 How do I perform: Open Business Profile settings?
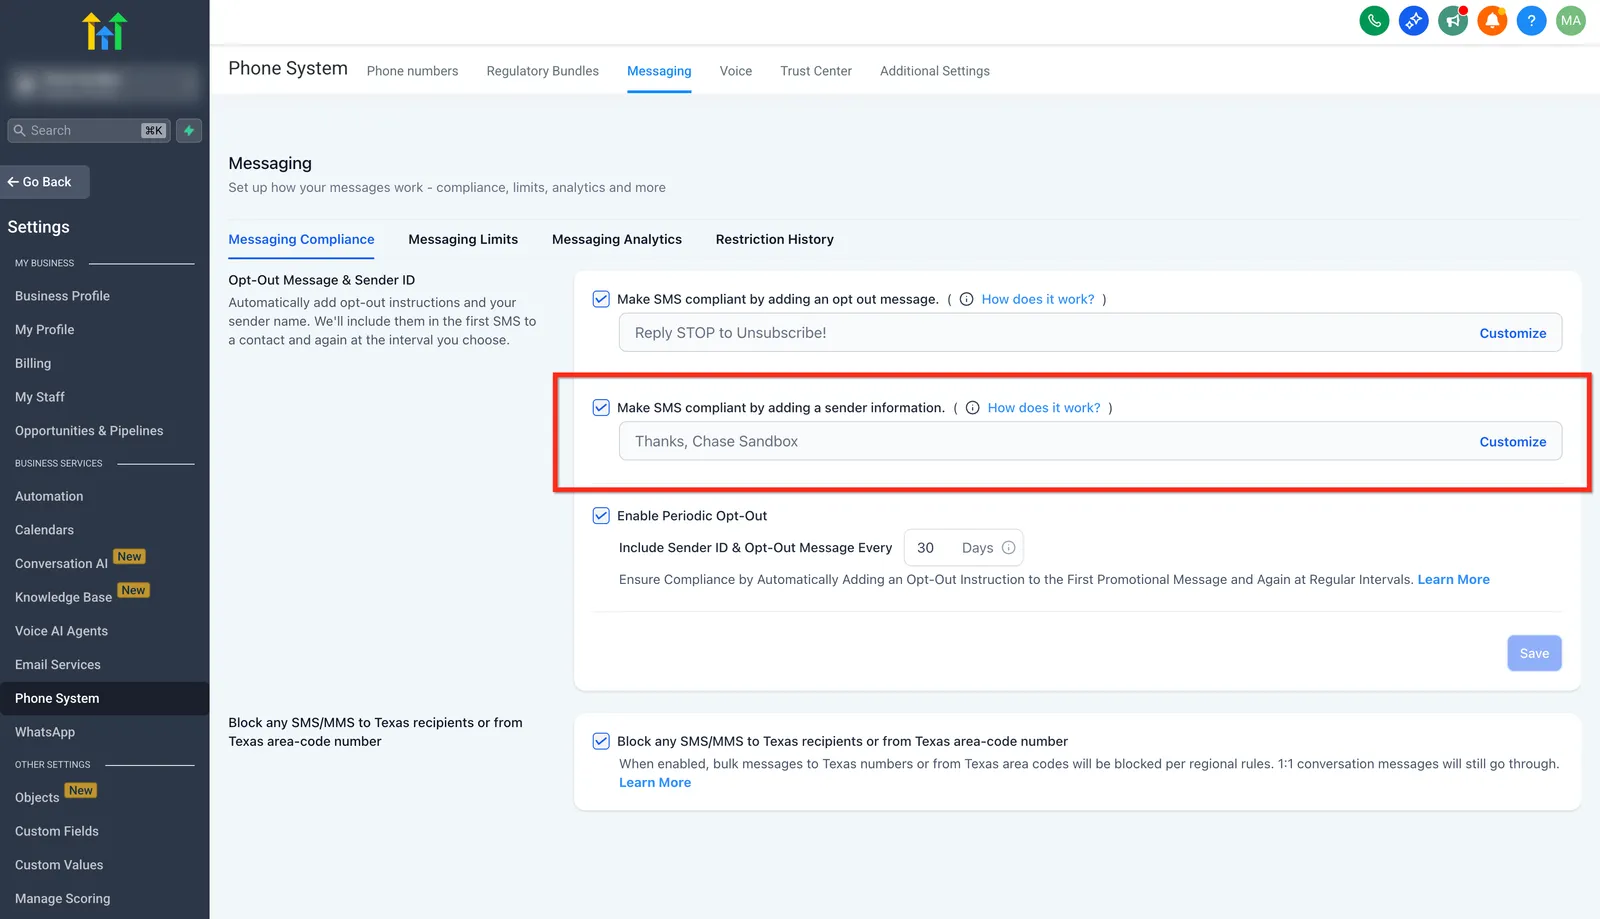(x=62, y=296)
